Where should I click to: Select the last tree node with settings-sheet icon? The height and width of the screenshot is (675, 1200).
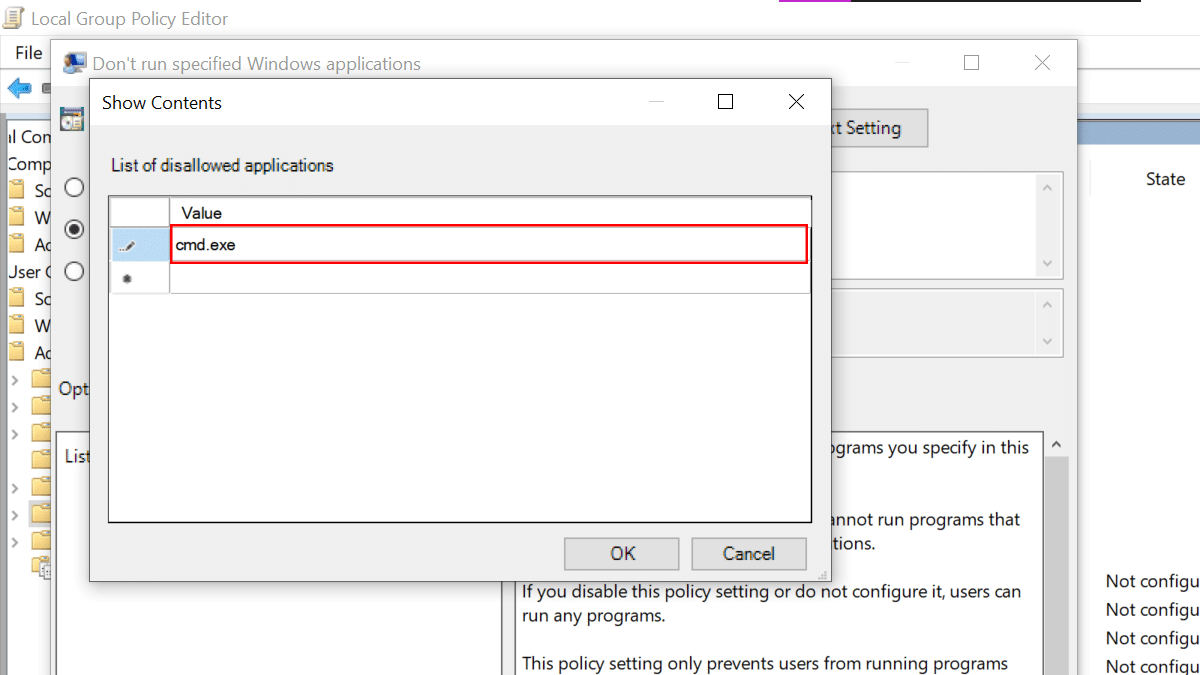41,567
